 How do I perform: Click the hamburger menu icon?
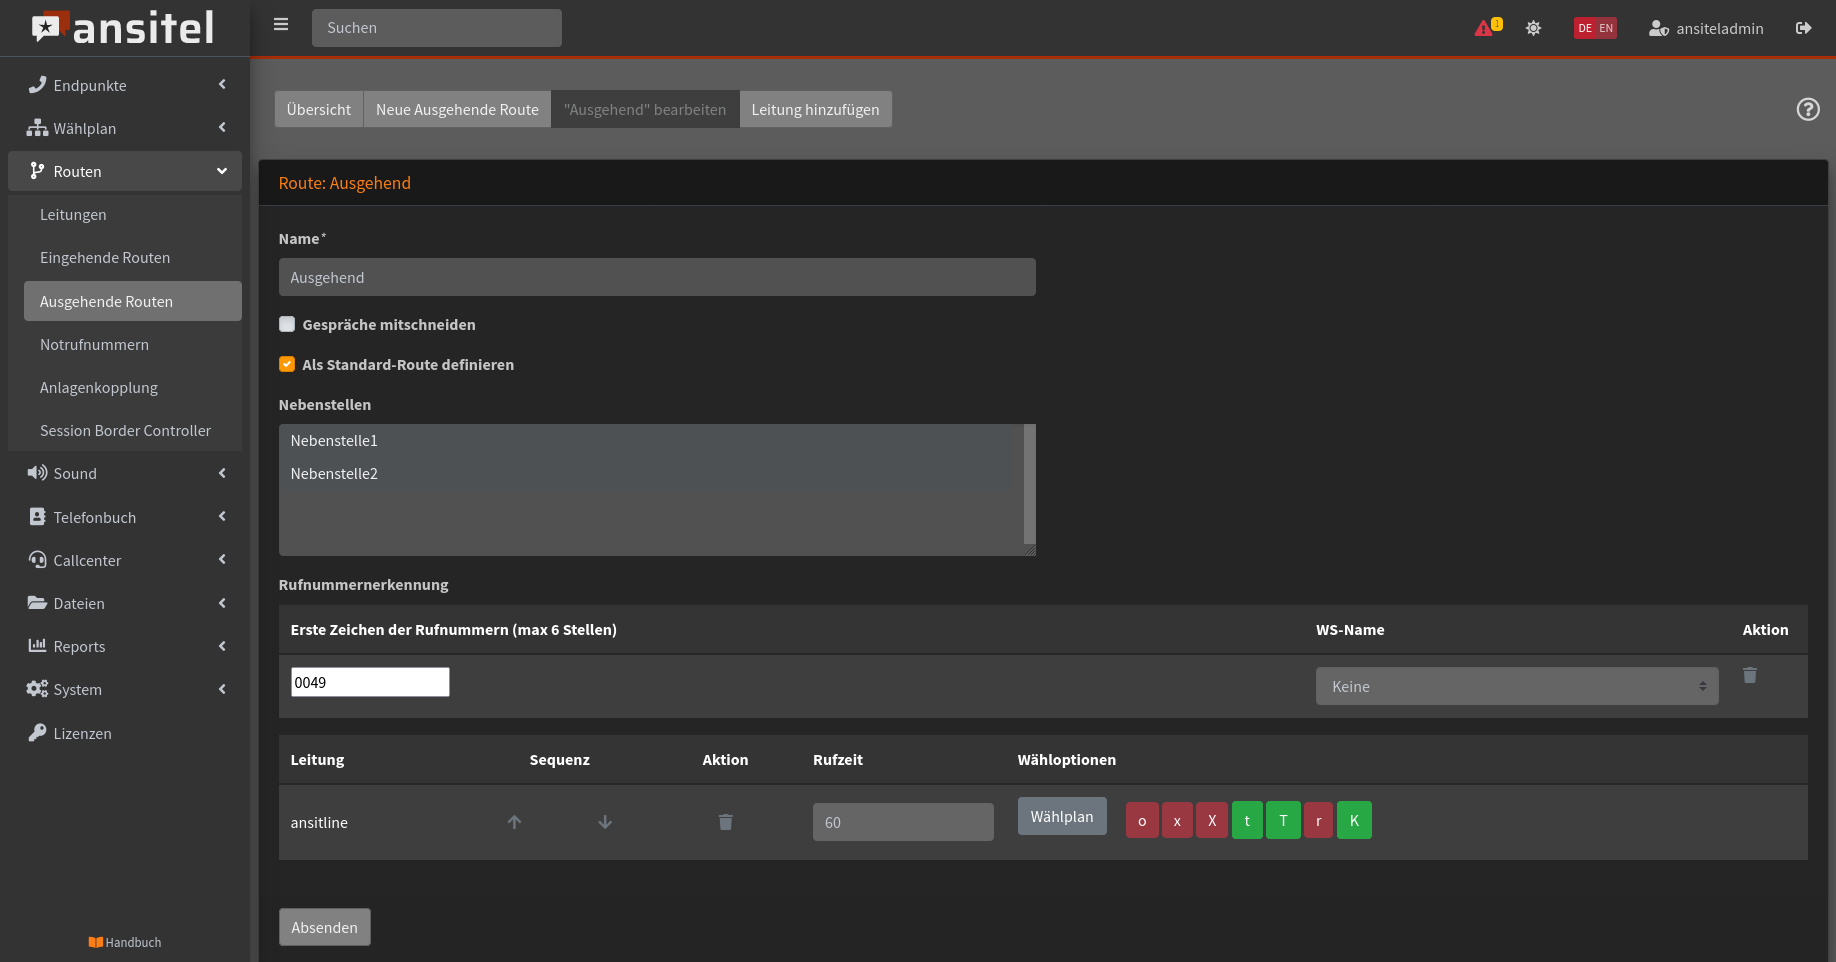(281, 25)
